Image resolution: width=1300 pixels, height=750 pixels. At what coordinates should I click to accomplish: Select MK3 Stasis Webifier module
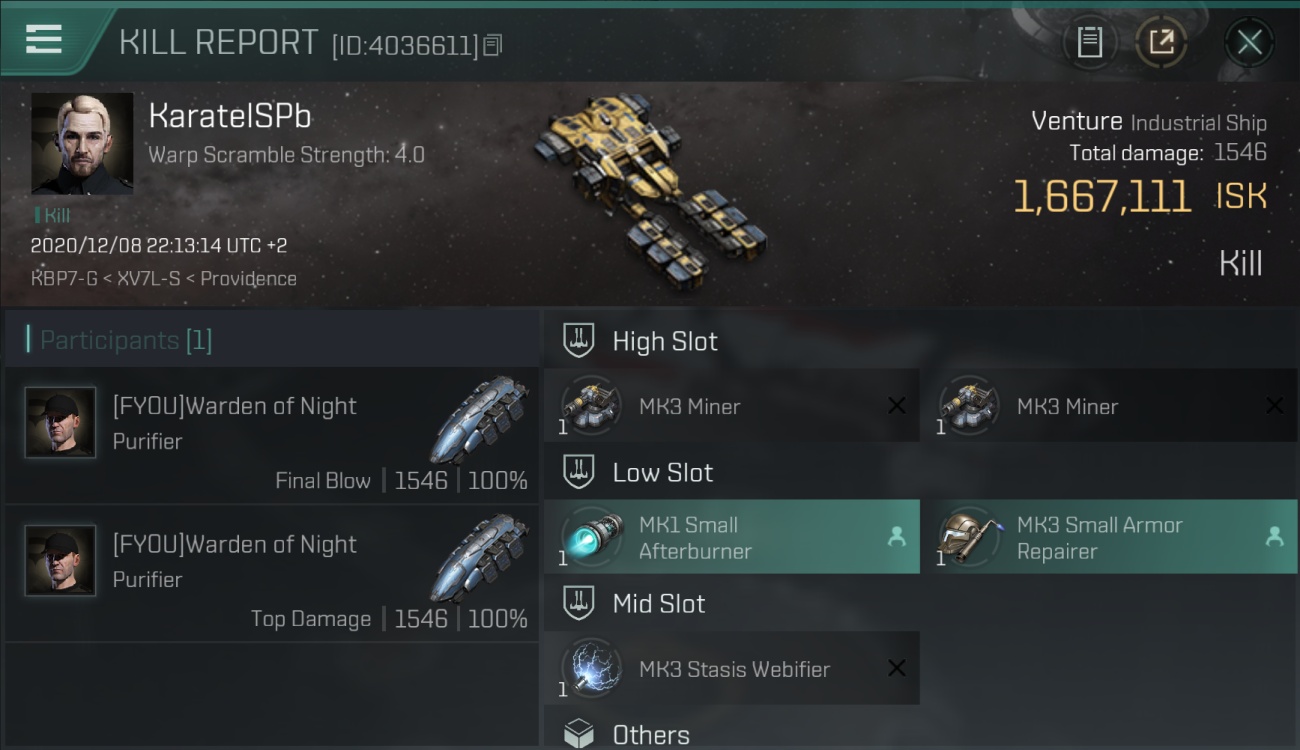point(732,668)
